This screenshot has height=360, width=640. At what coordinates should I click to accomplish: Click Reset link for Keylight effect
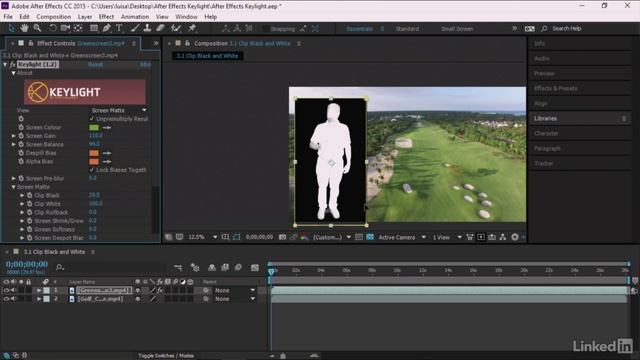pyautogui.click(x=95, y=64)
